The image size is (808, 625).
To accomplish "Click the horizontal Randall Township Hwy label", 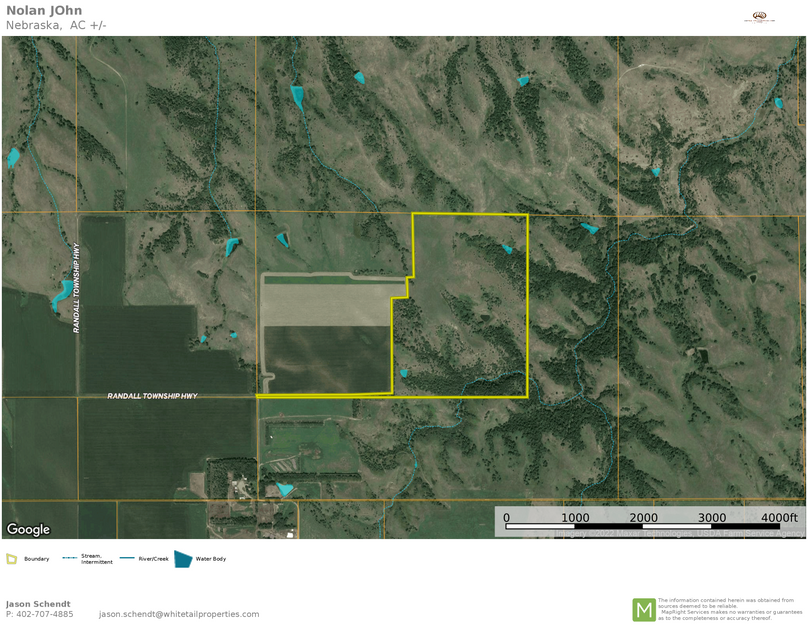I will pyautogui.click(x=152, y=397).
